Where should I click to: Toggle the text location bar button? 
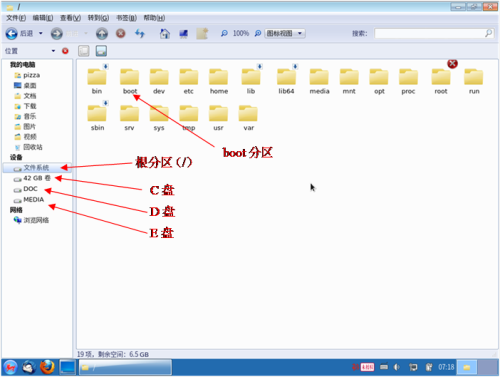pyautogui.click(x=84, y=51)
